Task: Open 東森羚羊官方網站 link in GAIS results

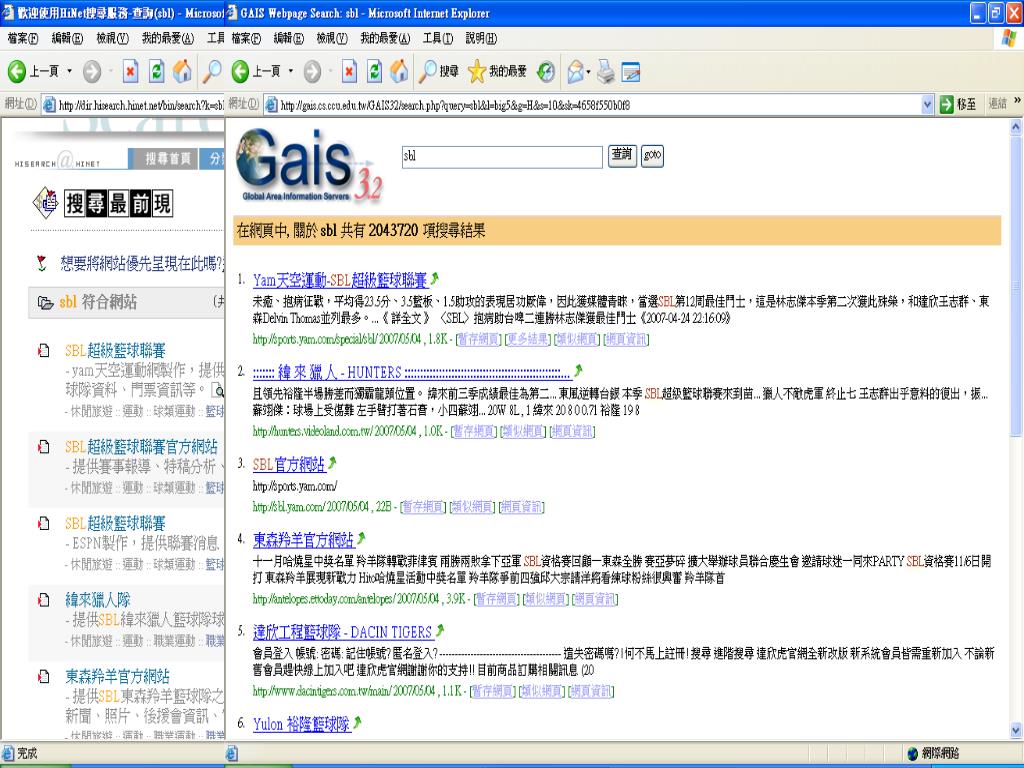Action: click(x=303, y=540)
